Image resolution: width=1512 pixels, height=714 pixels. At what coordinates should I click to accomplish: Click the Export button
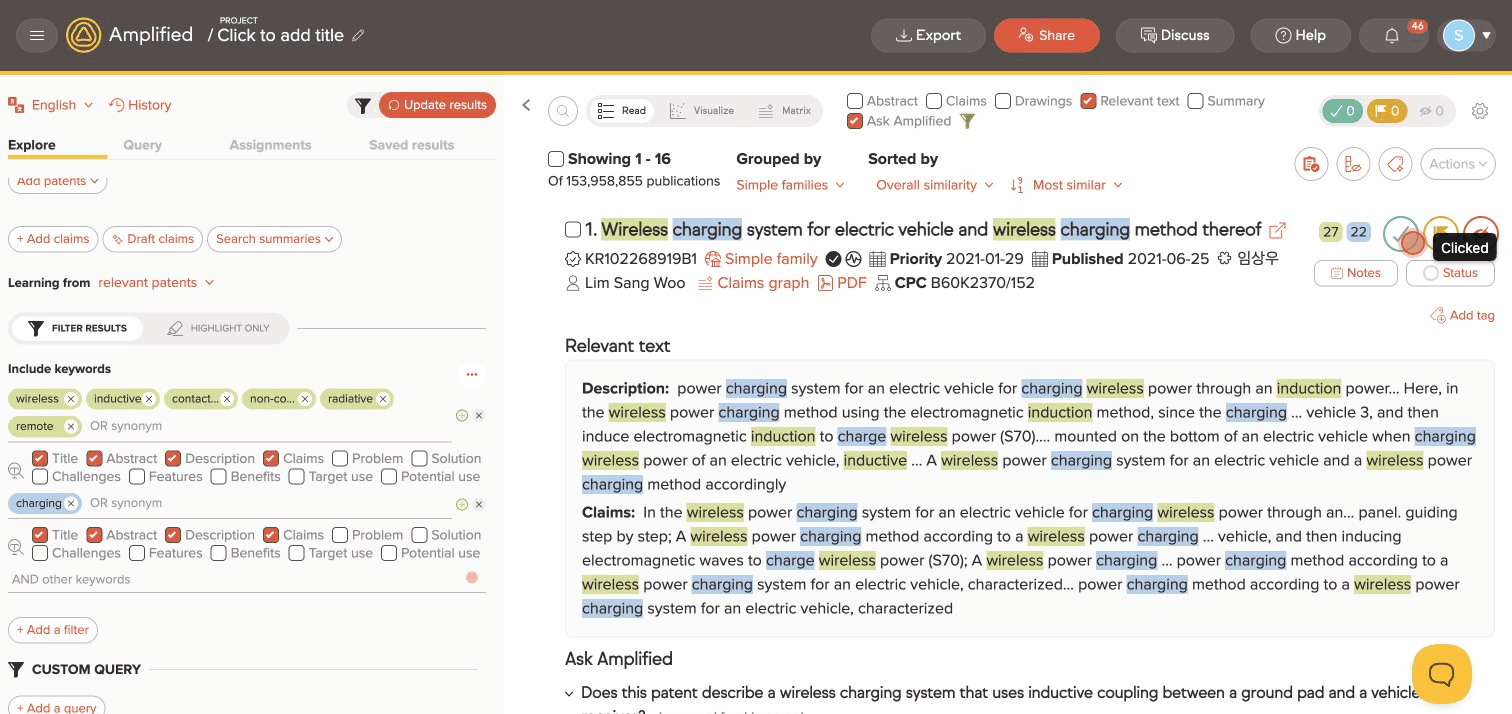(928, 35)
